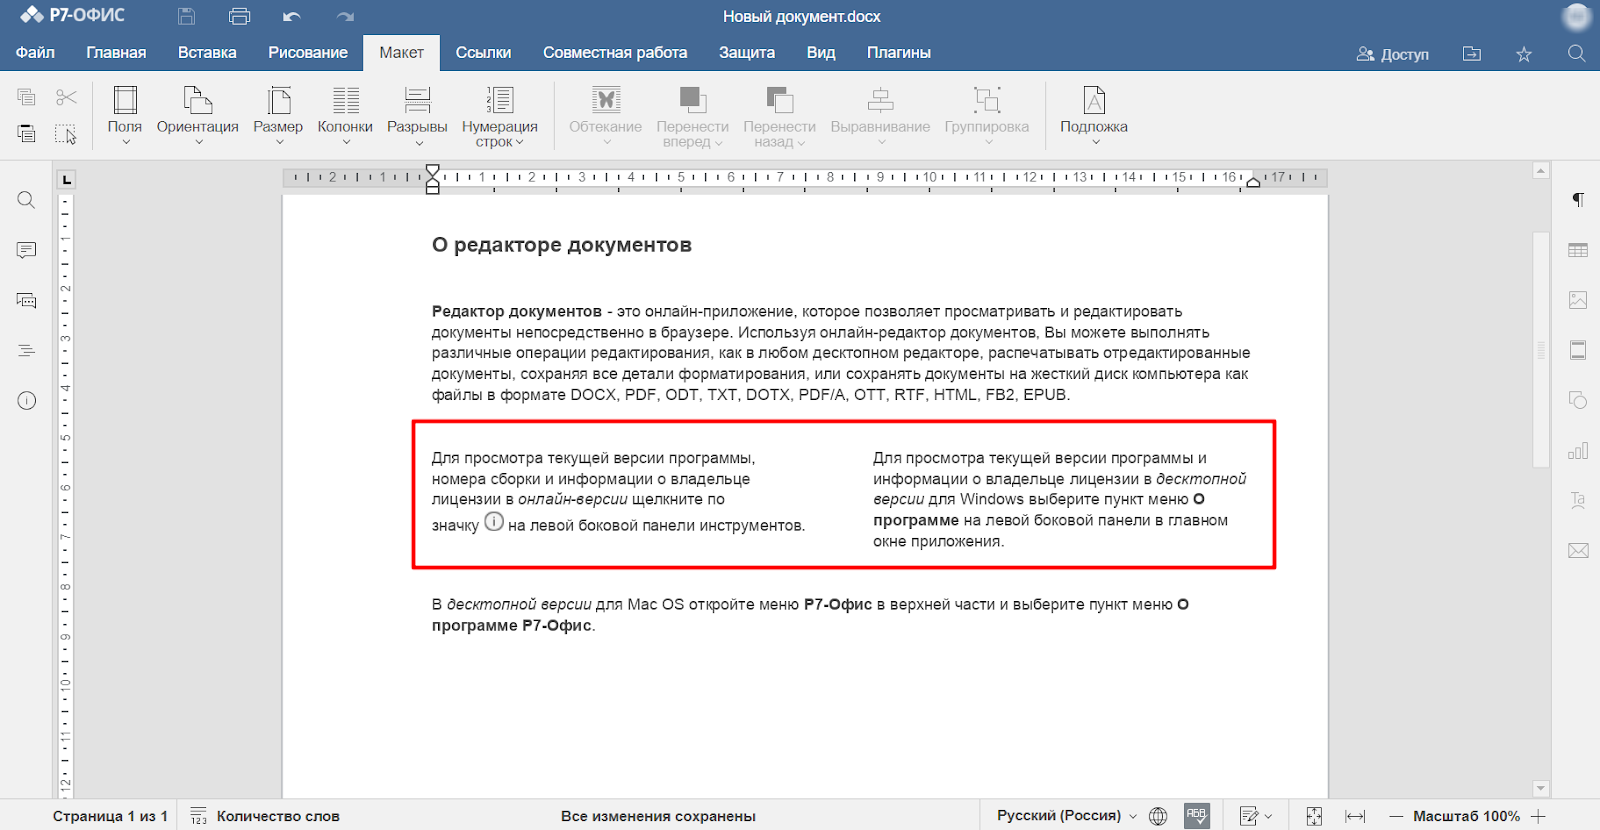This screenshot has width=1600, height=830.
Task: Open Header and footer settings in right sidebar
Action: (x=1578, y=350)
